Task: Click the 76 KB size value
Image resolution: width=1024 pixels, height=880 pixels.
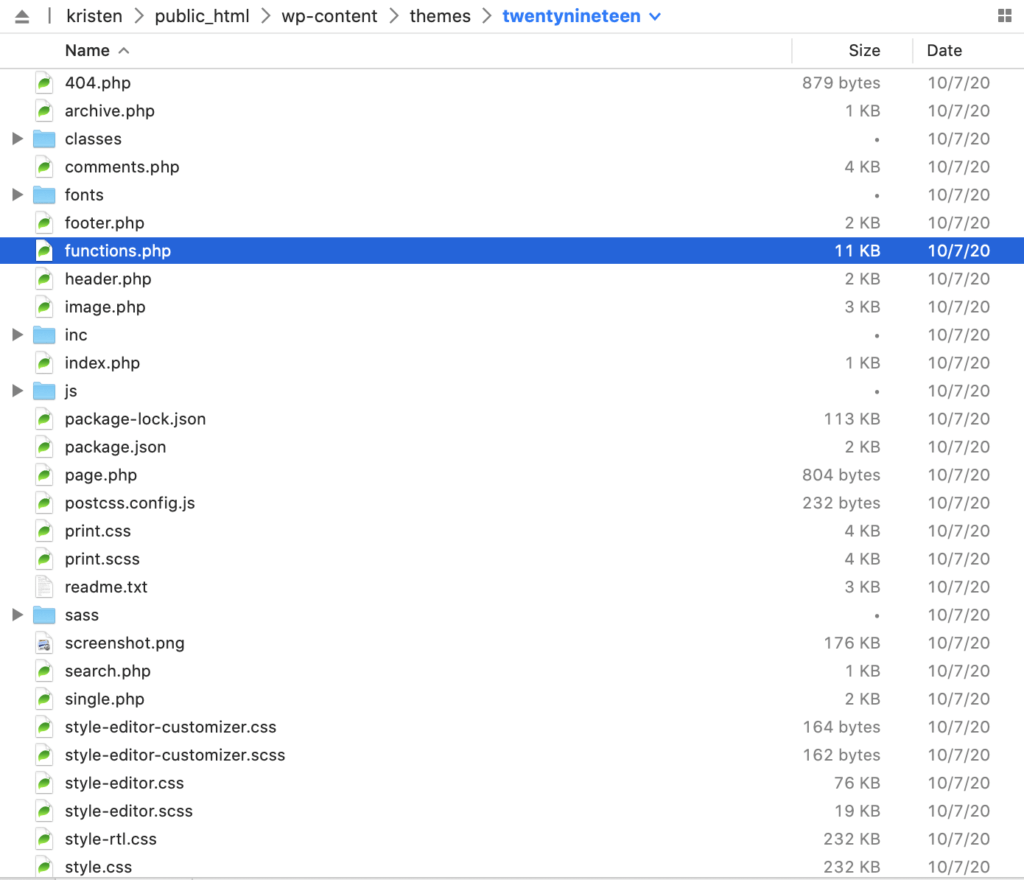Action: [x=857, y=783]
